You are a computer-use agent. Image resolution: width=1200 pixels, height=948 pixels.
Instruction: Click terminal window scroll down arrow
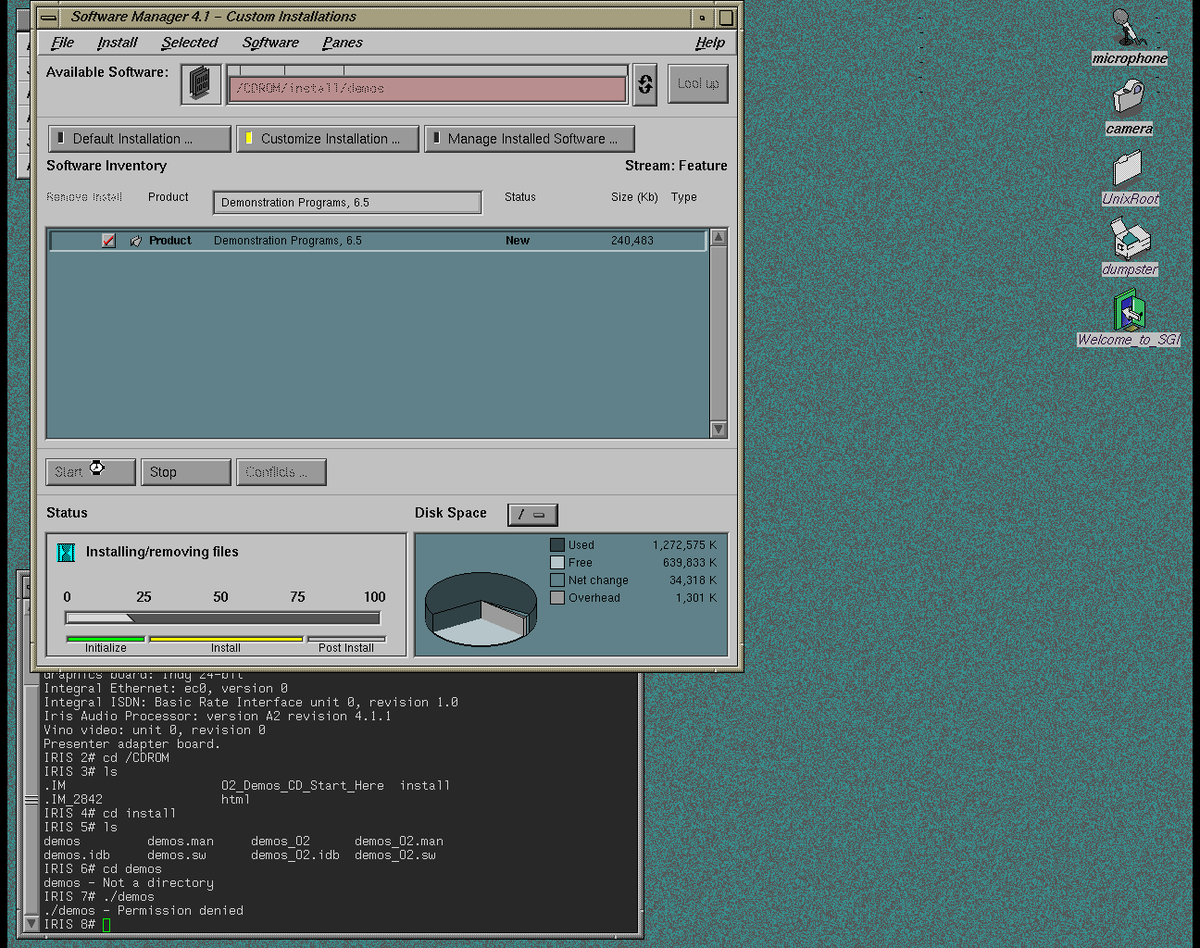coord(31,922)
